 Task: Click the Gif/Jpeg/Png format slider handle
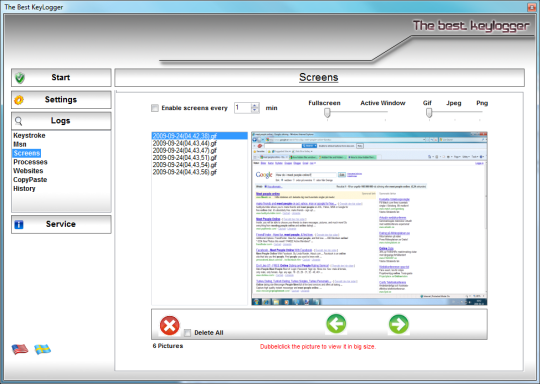429,113
